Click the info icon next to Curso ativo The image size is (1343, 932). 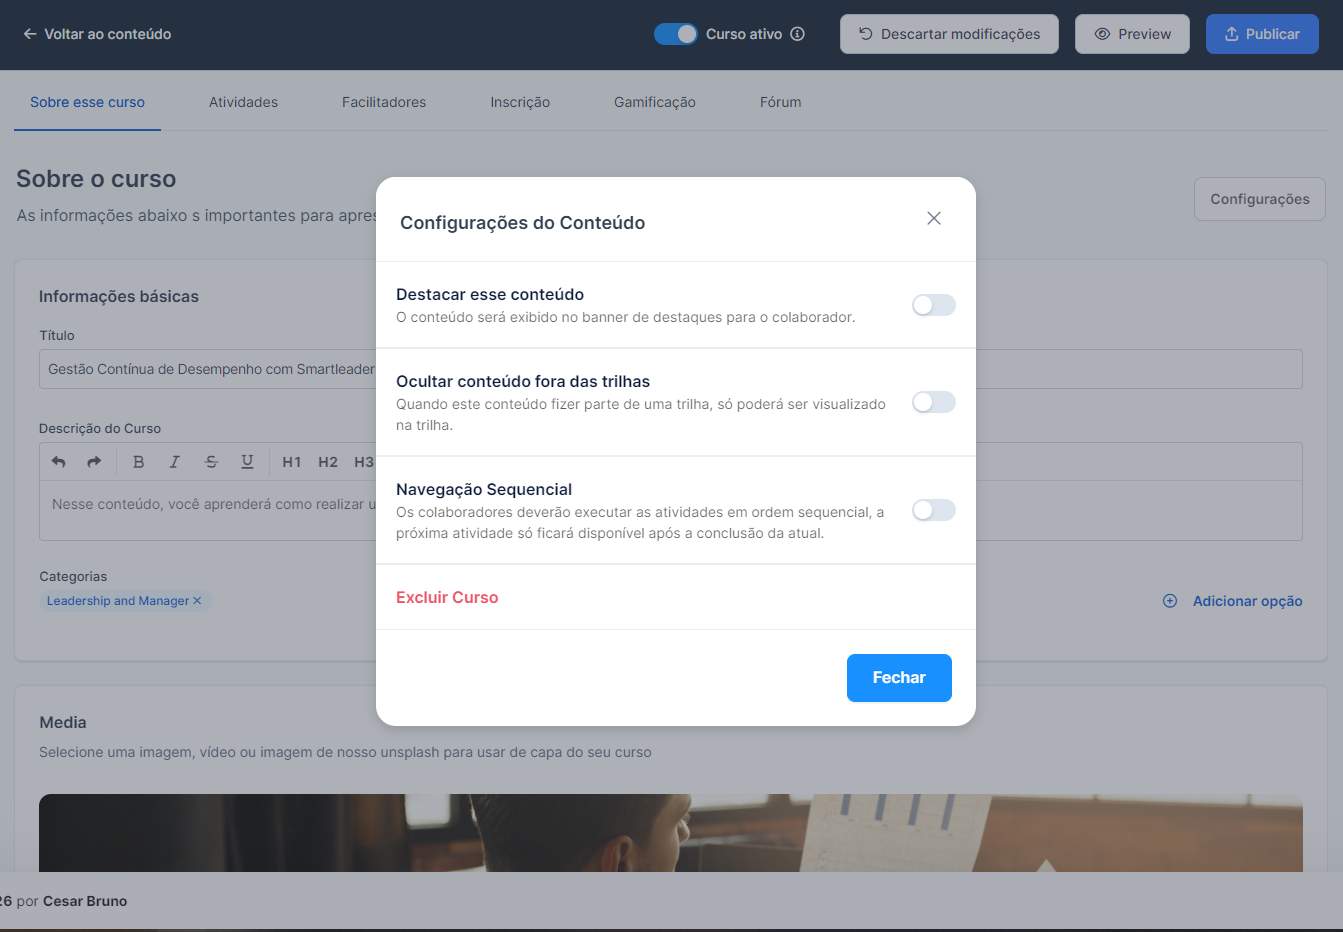[797, 34]
